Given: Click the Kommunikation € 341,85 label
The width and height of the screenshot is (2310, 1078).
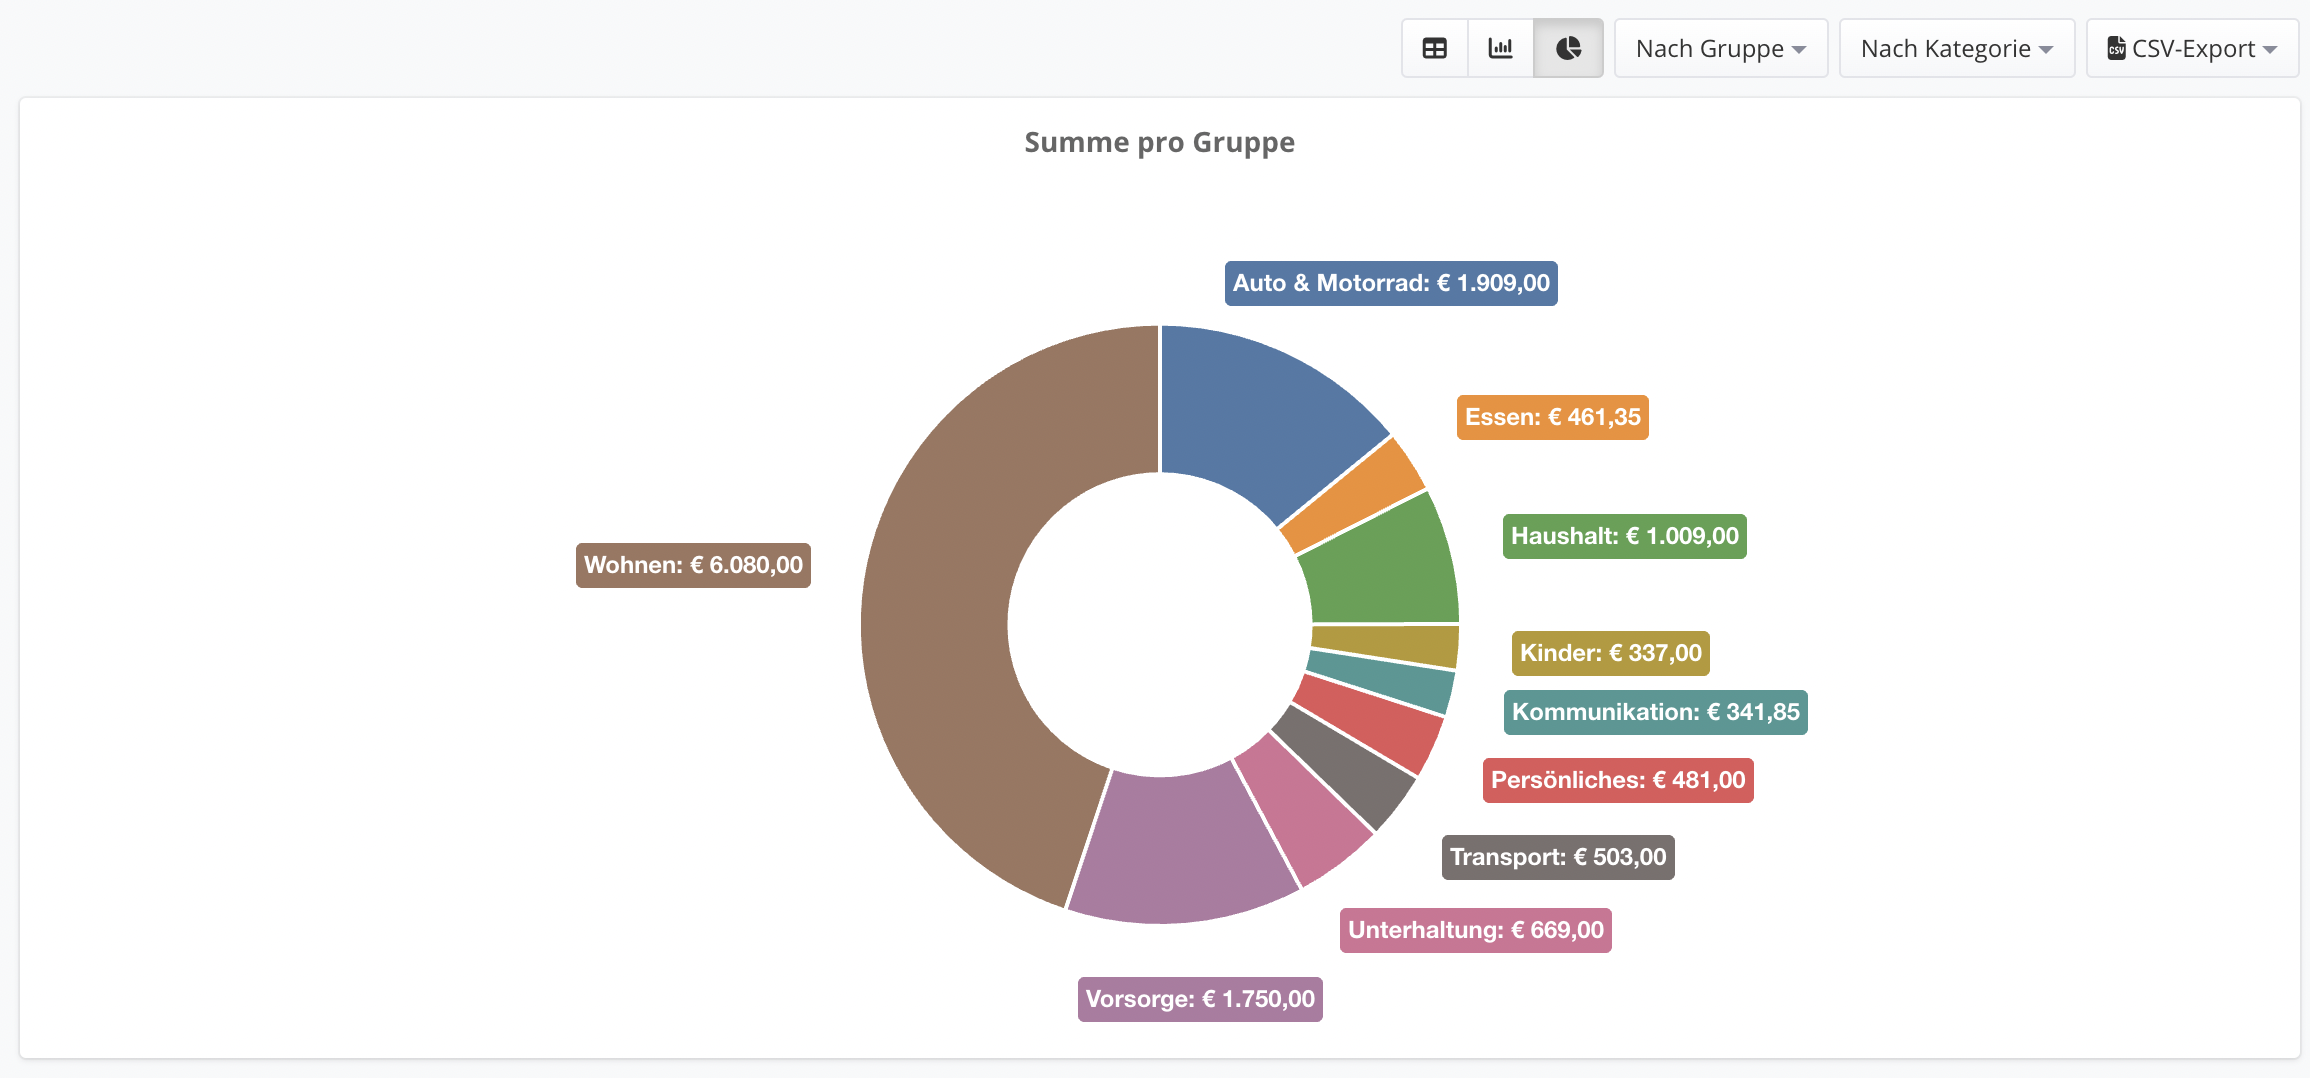Looking at the screenshot, I should (x=1656, y=712).
